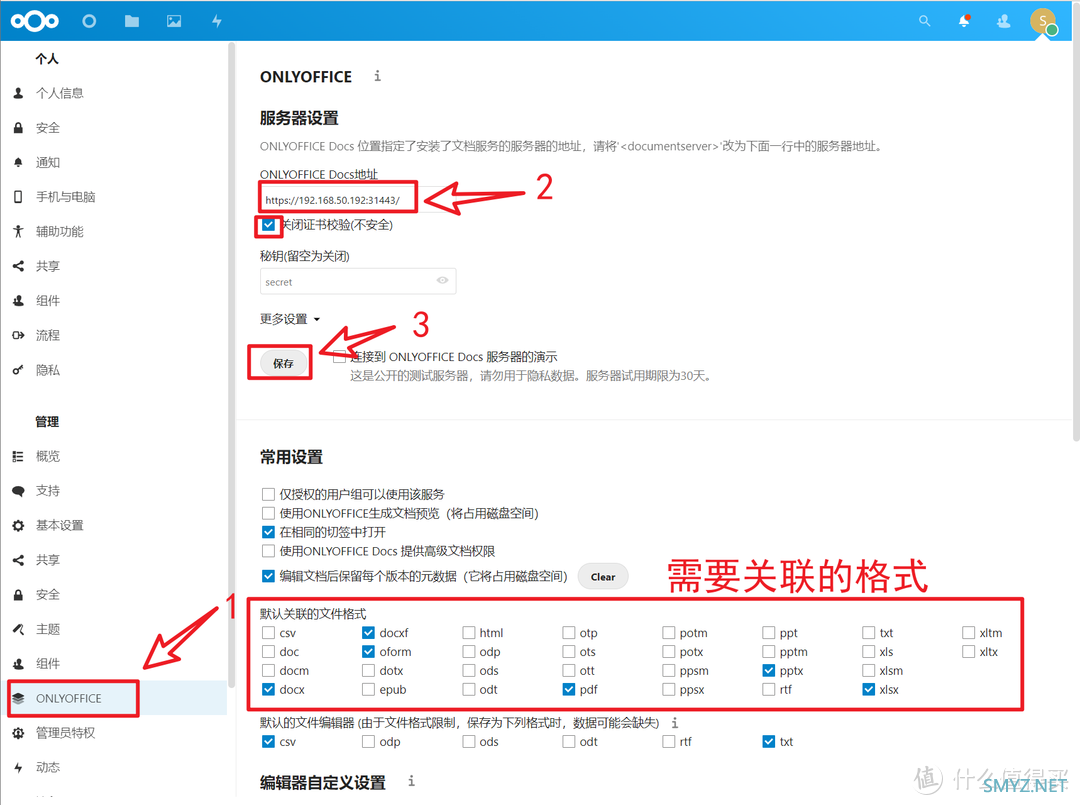Check the rtf format box in associations
Image resolution: width=1080 pixels, height=805 pixels.
[769, 689]
